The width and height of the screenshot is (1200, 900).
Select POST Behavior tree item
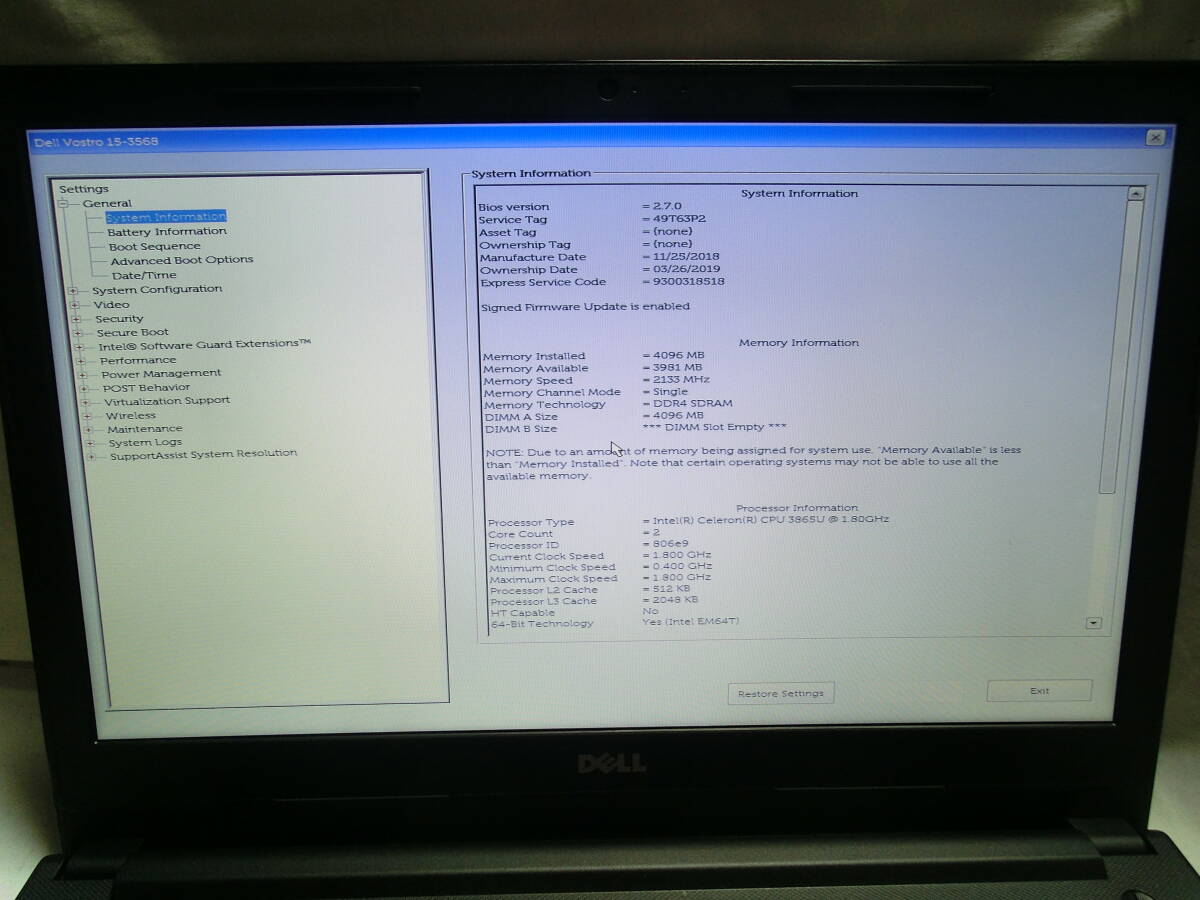click(147, 387)
